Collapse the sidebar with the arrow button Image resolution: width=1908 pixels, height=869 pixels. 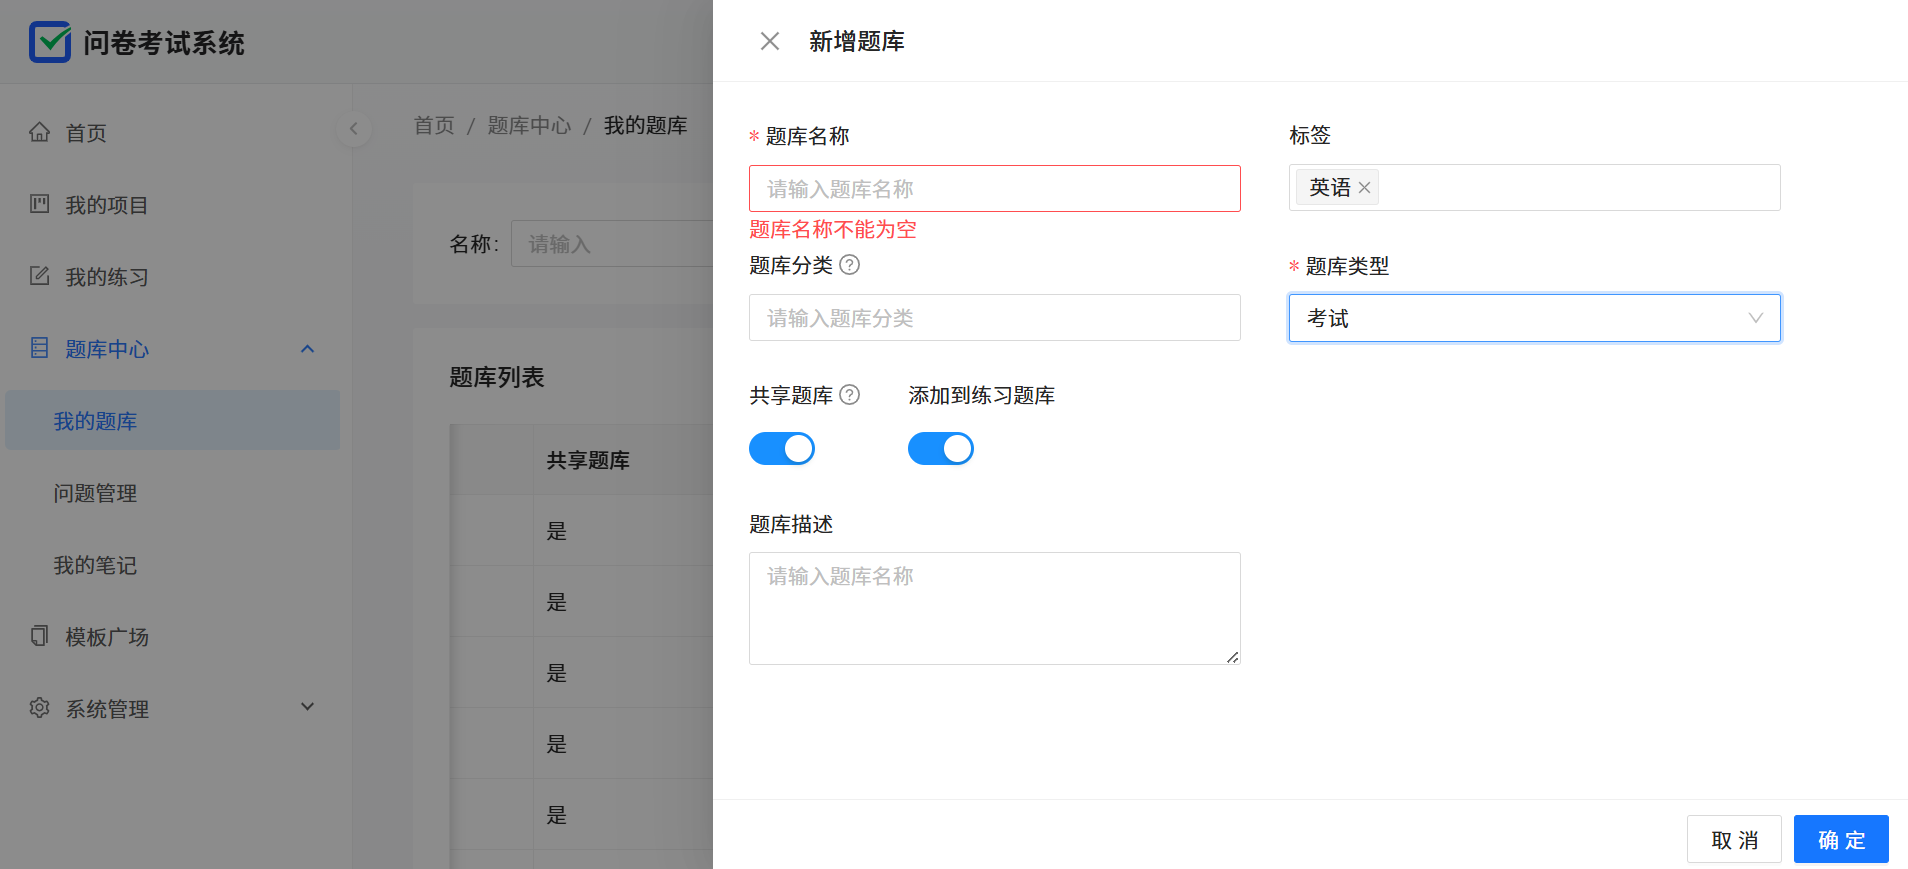(353, 129)
